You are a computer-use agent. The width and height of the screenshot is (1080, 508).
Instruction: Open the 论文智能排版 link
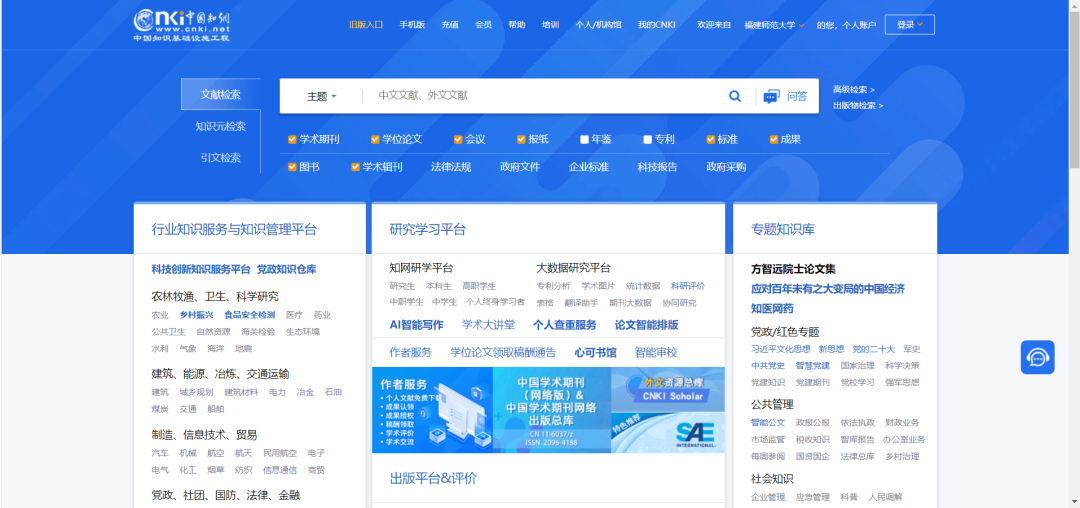pos(647,325)
